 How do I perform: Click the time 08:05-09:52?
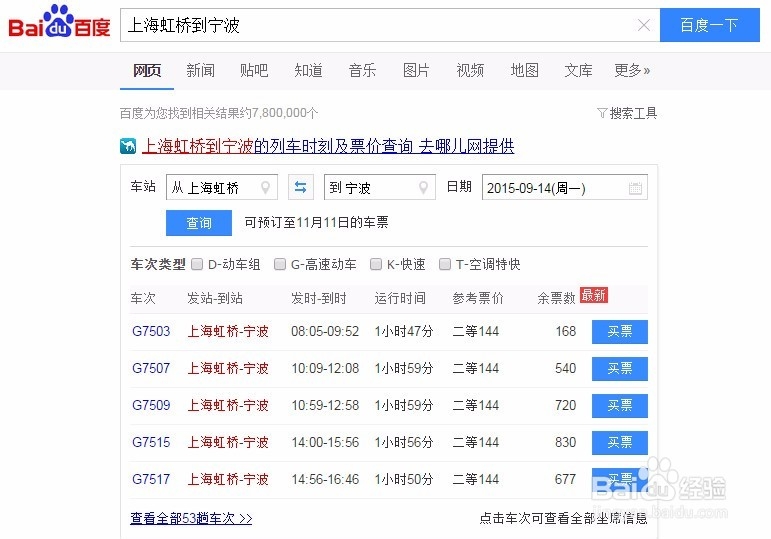tap(325, 331)
